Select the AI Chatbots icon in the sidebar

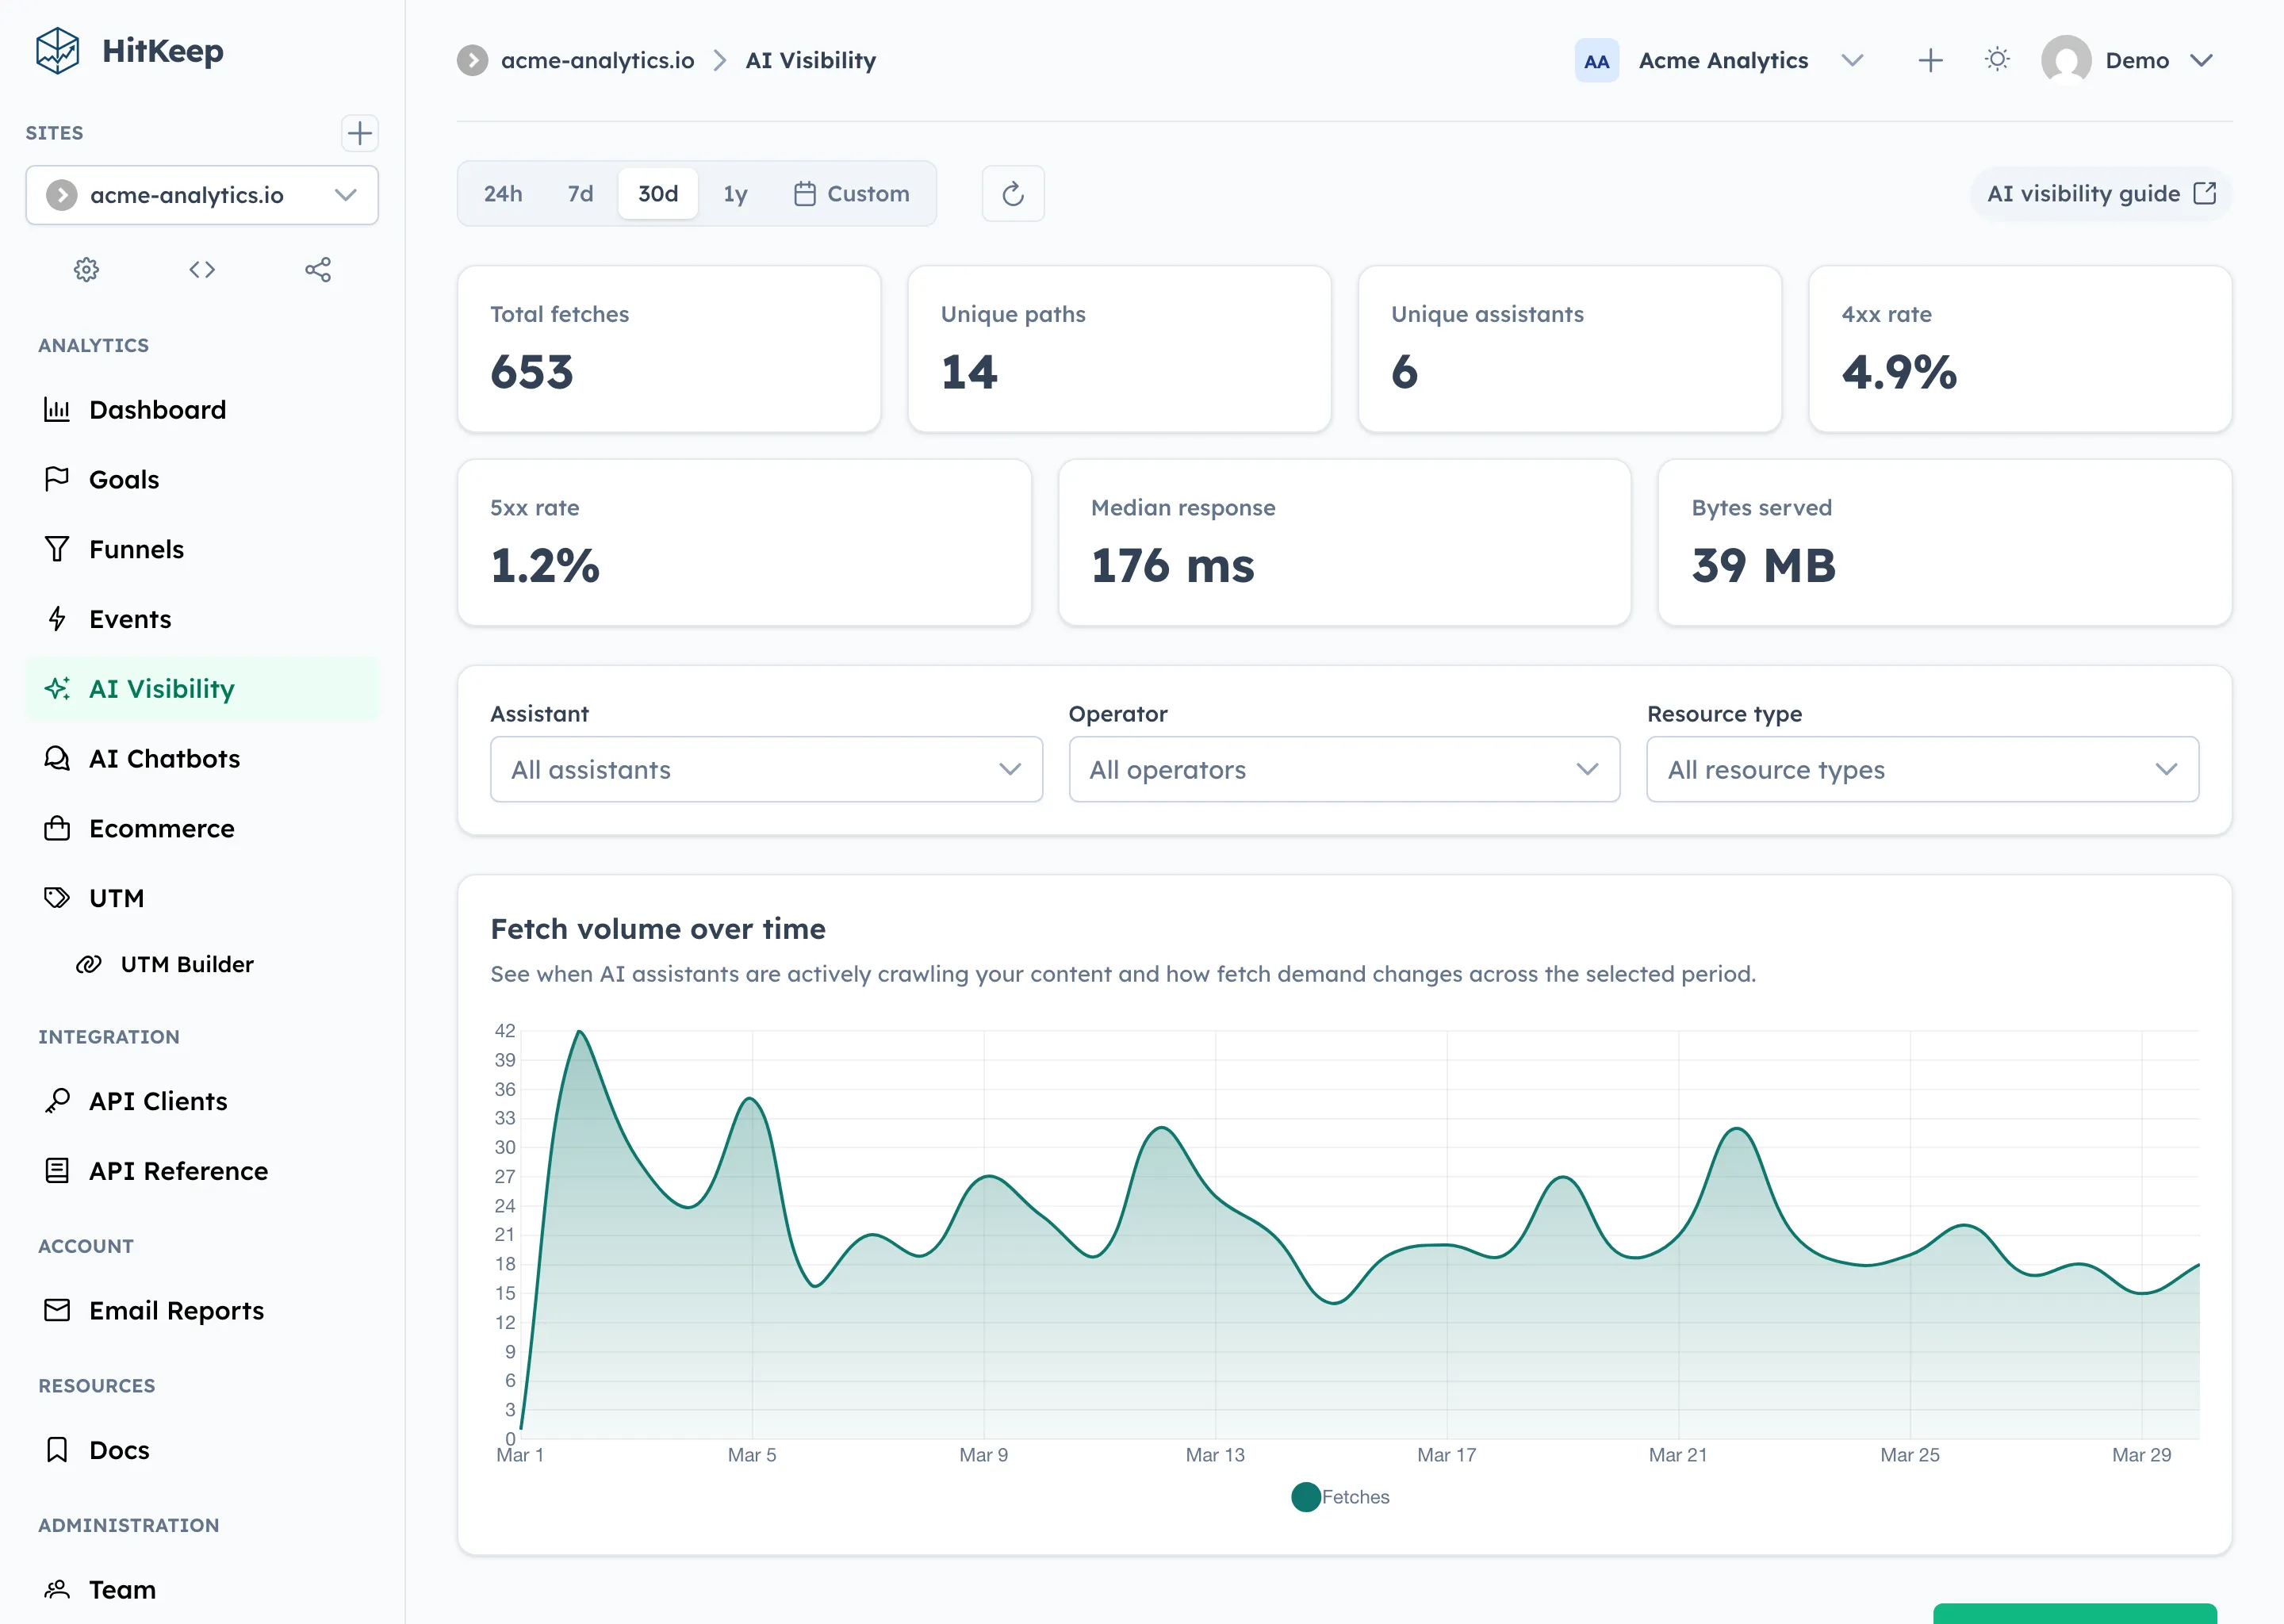coord(57,758)
